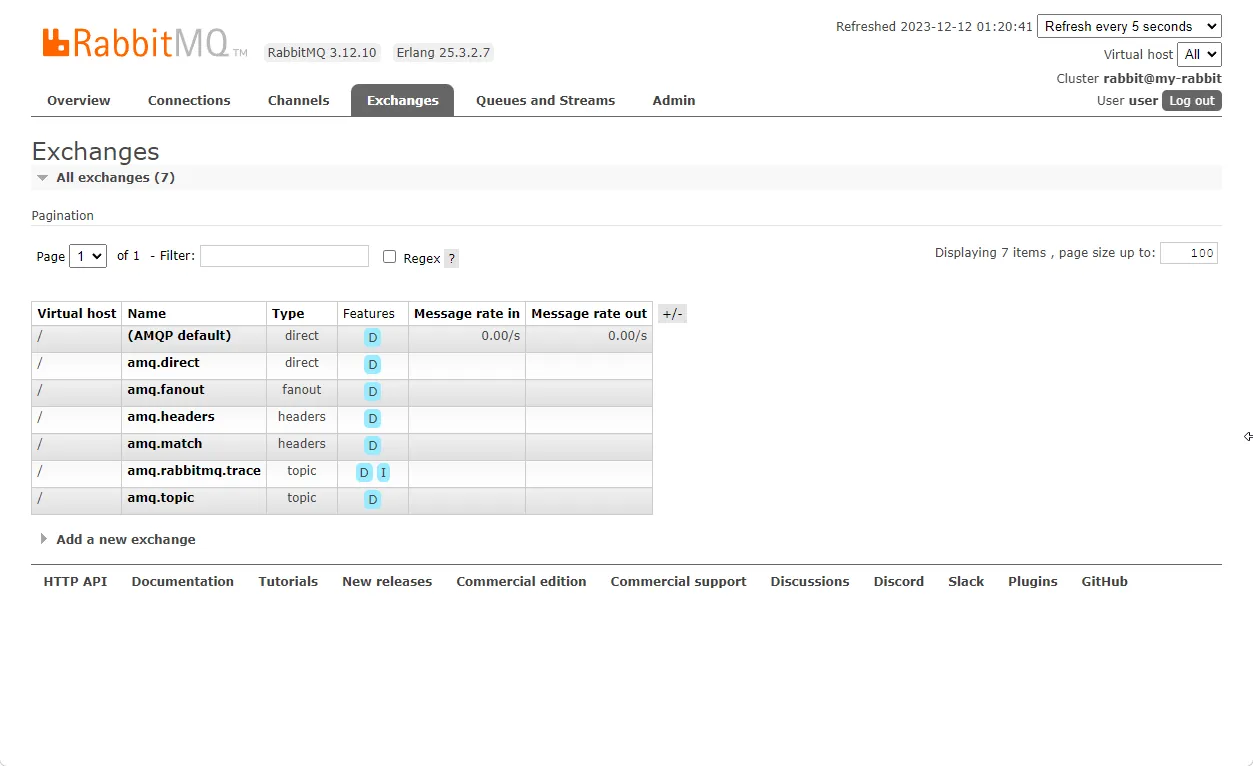Open the Regex help icon
The height and width of the screenshot is (766, 1253).
pos(452,258)
